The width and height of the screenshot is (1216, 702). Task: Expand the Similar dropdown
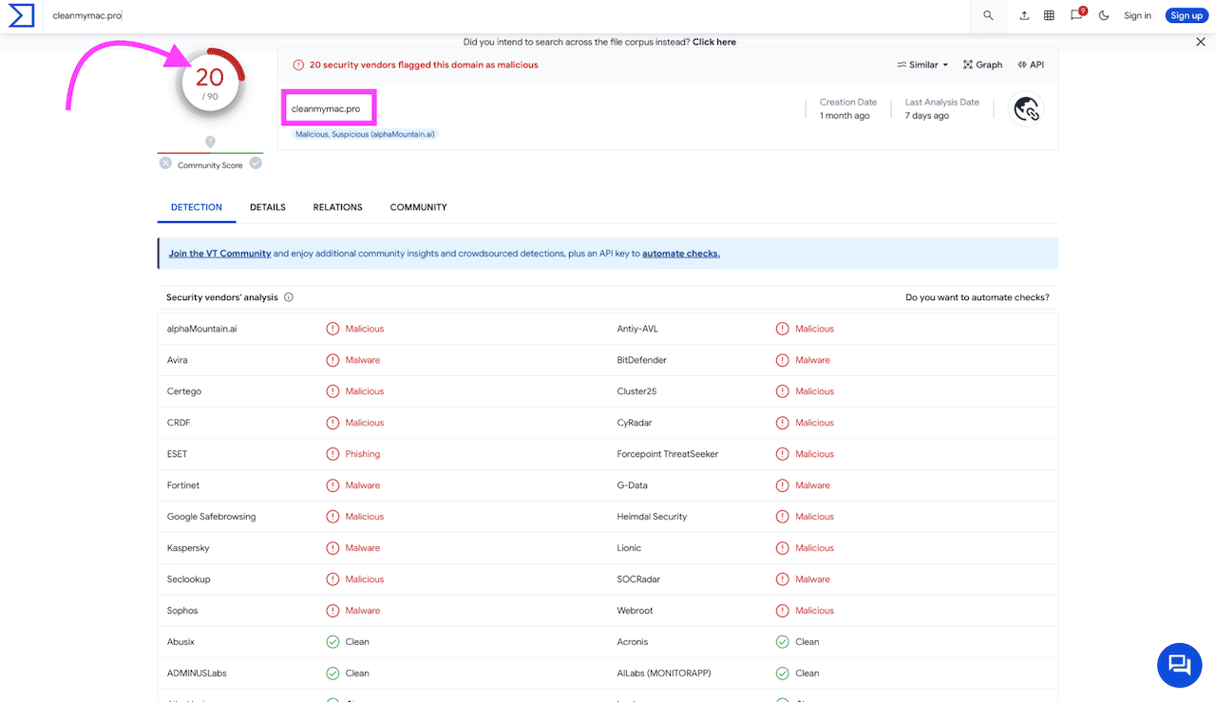pyautogui.click(x=922, y=65)
